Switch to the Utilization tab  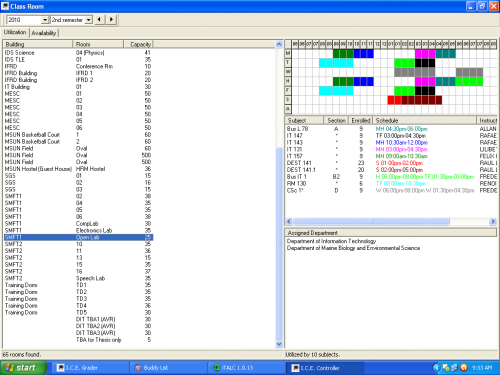point(15,32)
